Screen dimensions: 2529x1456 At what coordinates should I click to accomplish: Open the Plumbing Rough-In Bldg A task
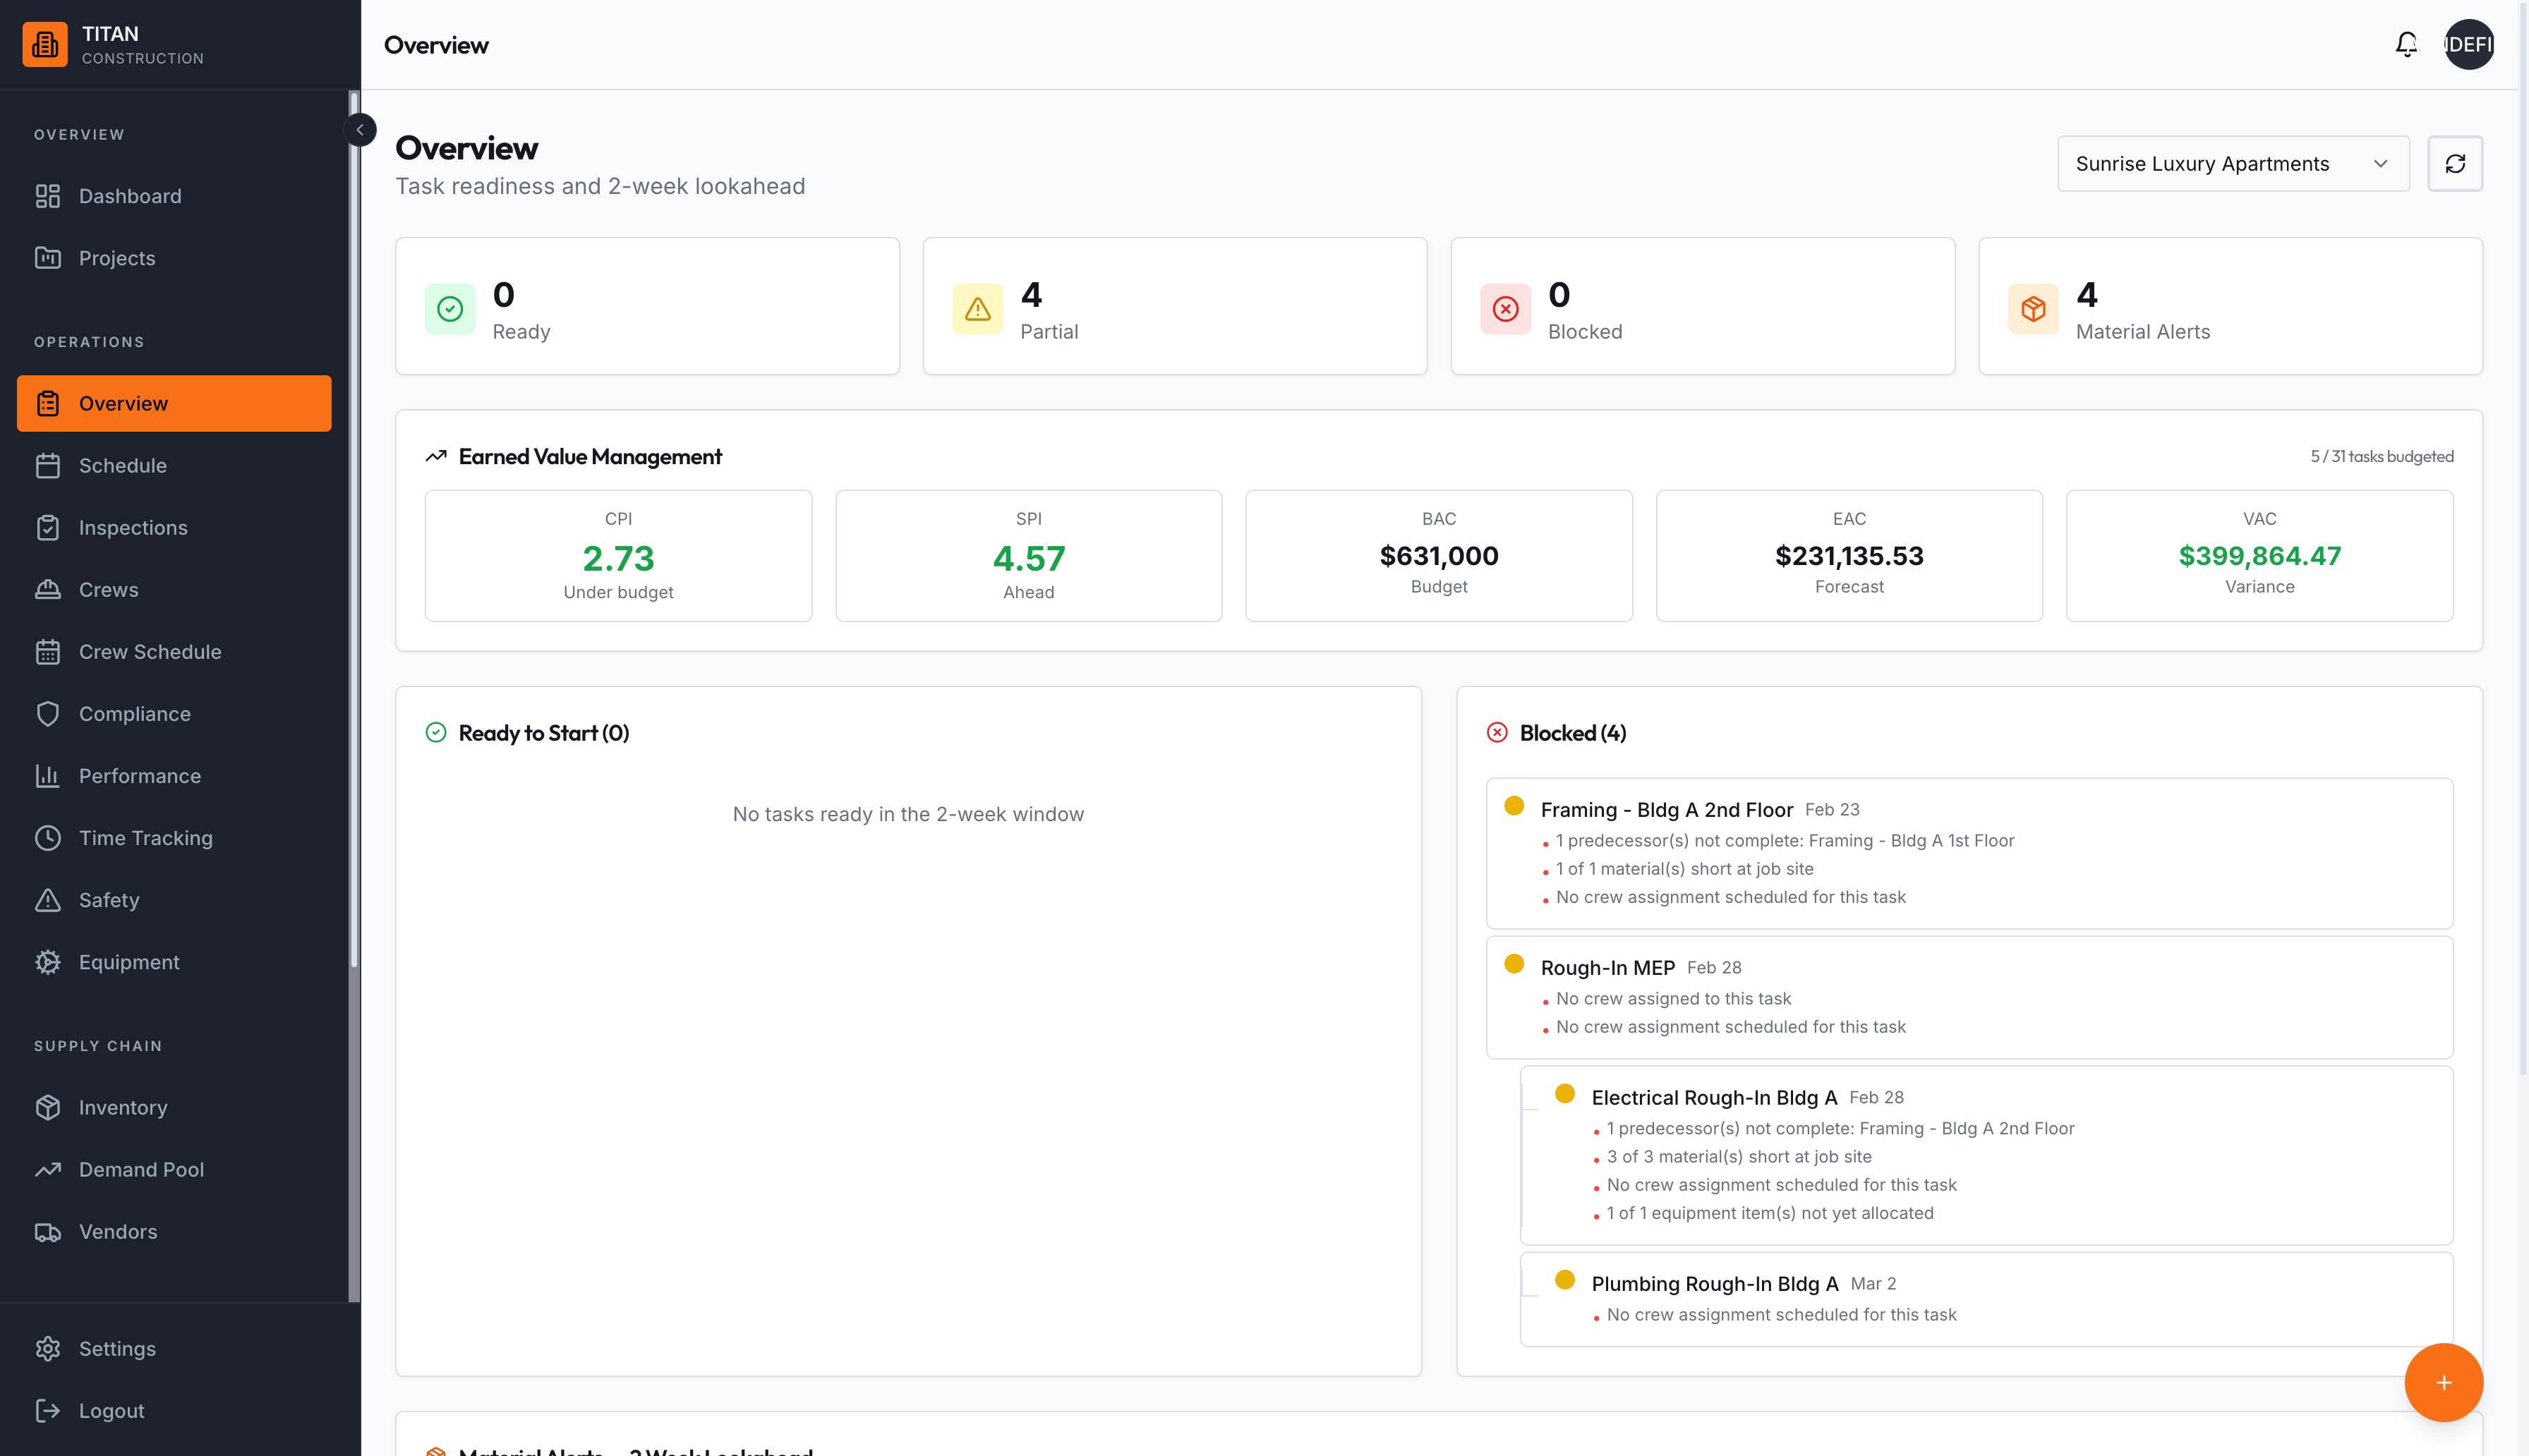(1986, 1299)
